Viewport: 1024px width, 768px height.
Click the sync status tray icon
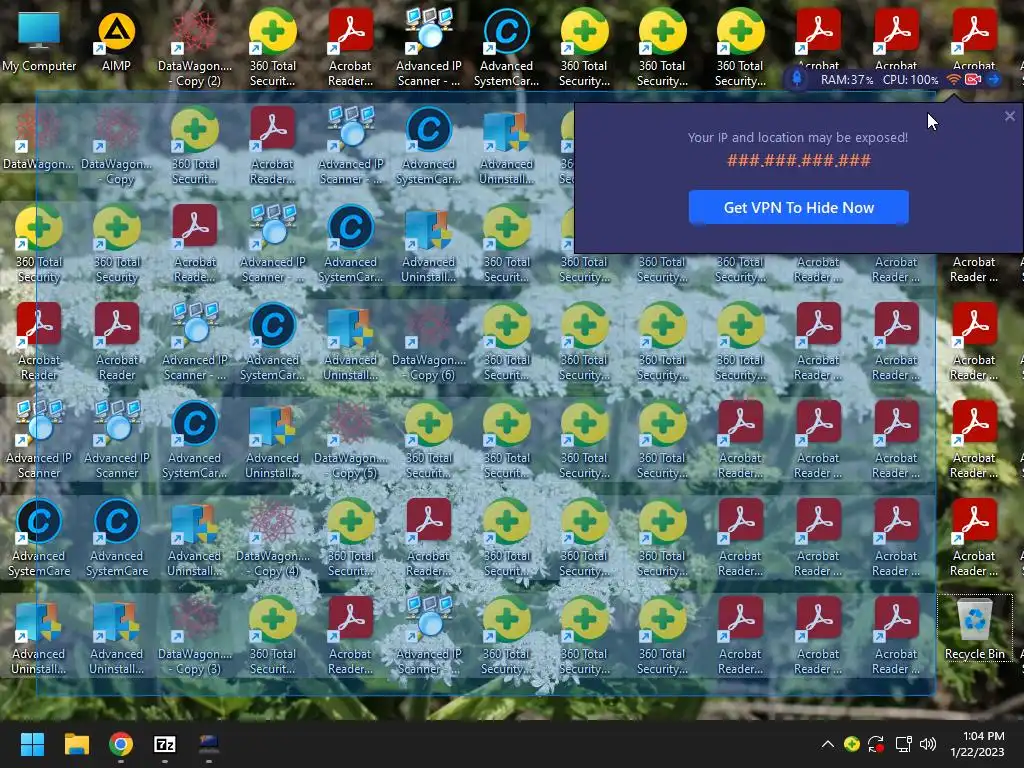[876, 744]
